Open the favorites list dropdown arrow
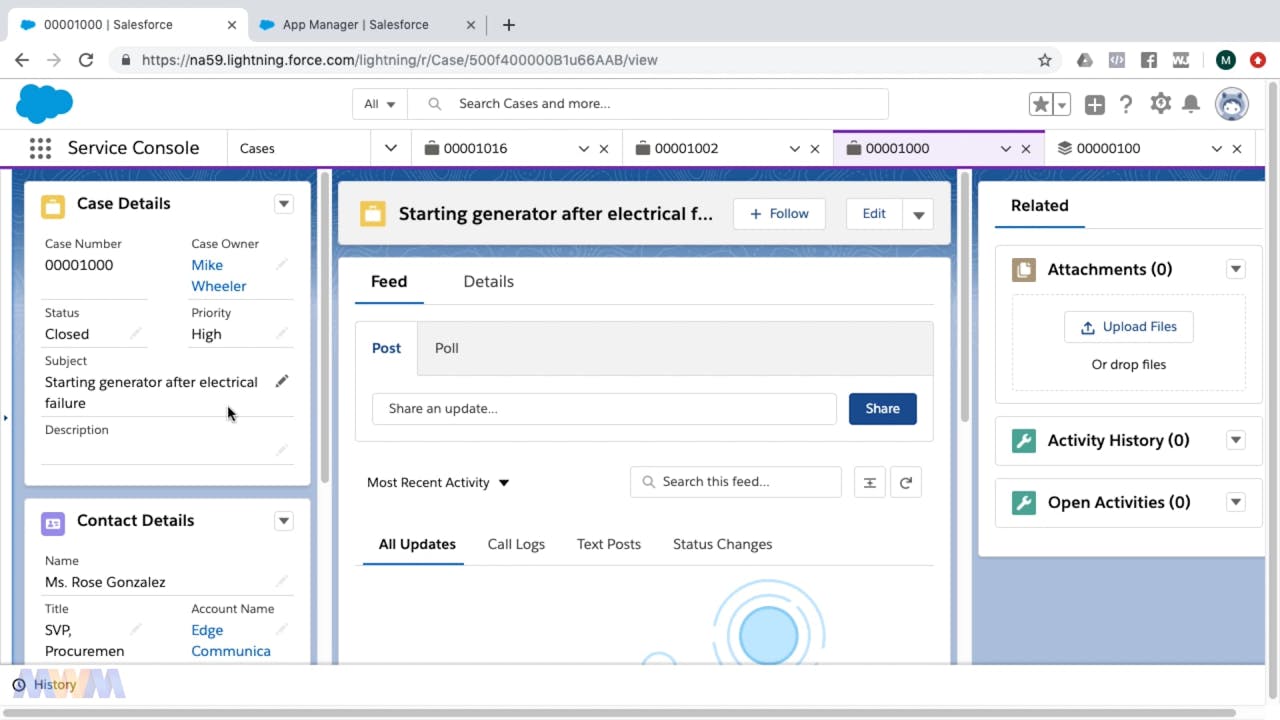This screenshot has width=1280, height=720. point(1062,104)
